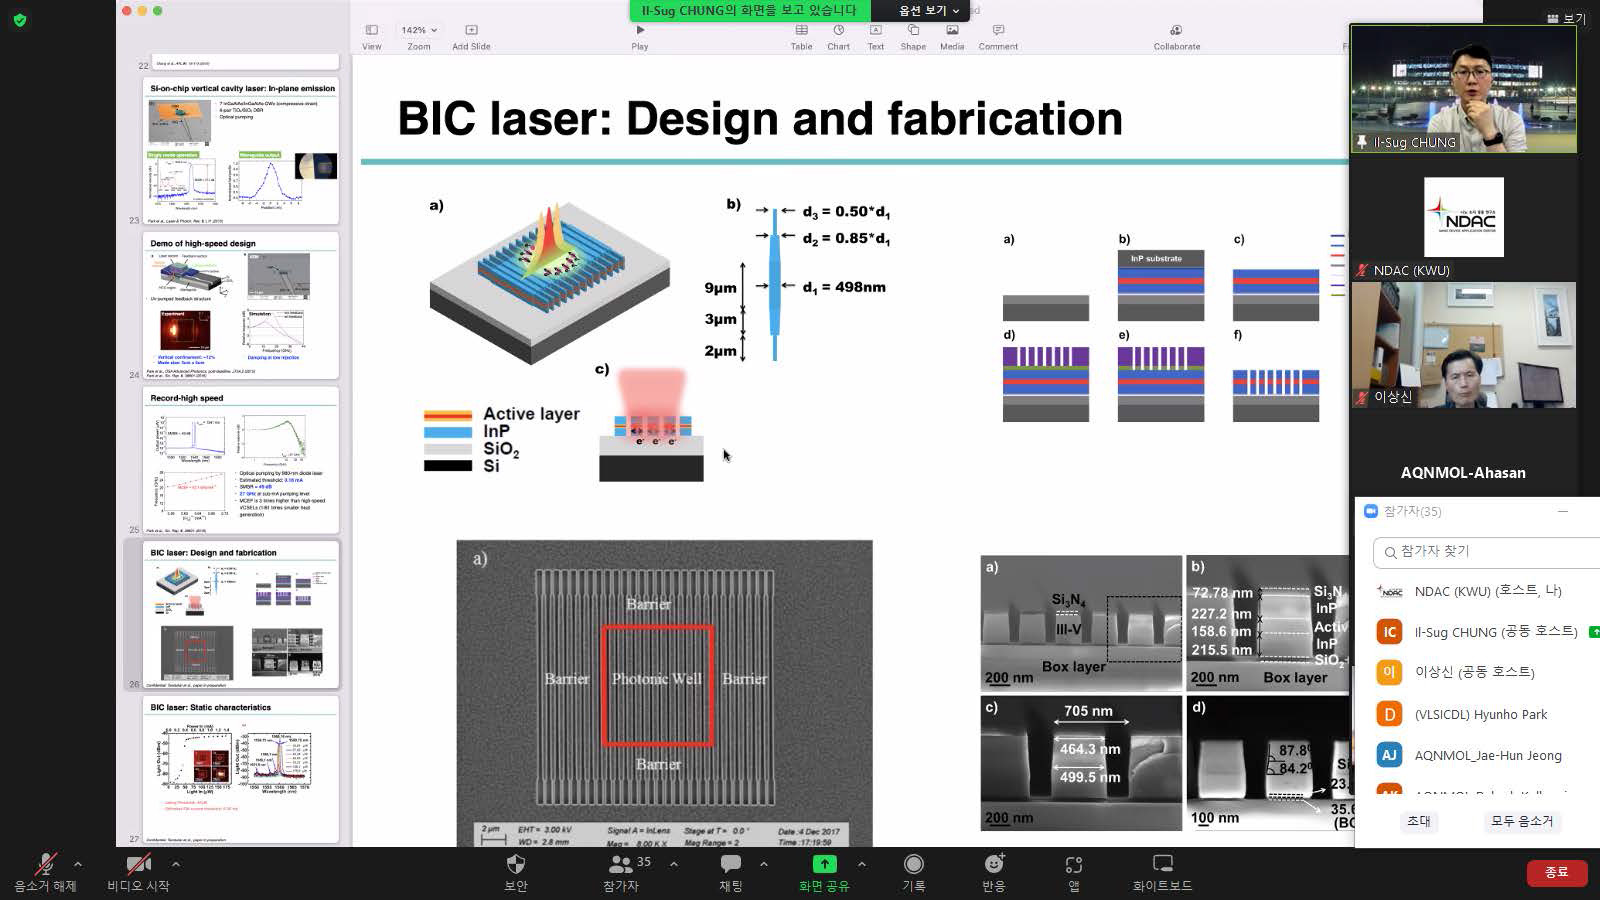Expand video options arrow beside camera
Image resolution: width=1600 pixels, height=900 pixels.
point(176,864)
